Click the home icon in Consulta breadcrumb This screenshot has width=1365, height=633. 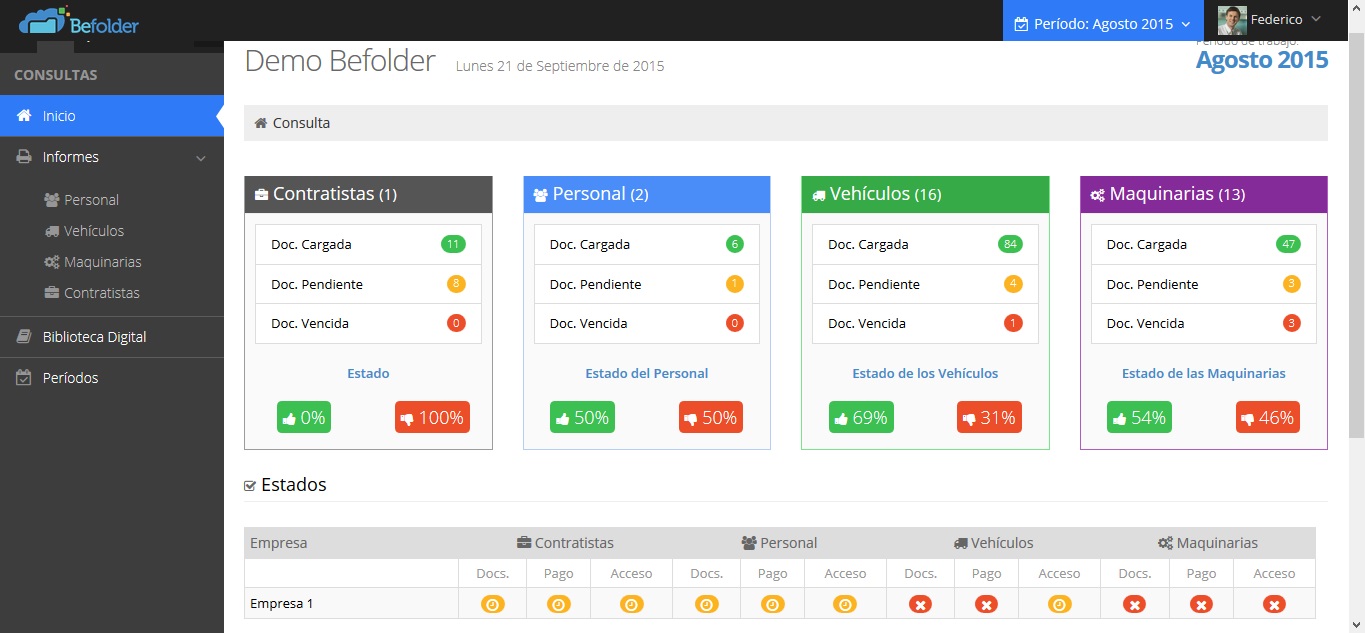(261, 123)
